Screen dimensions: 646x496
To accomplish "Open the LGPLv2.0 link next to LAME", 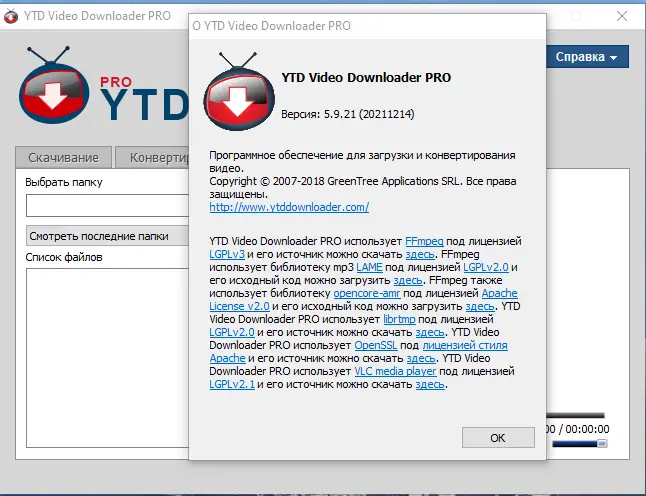I will (486, 267).
